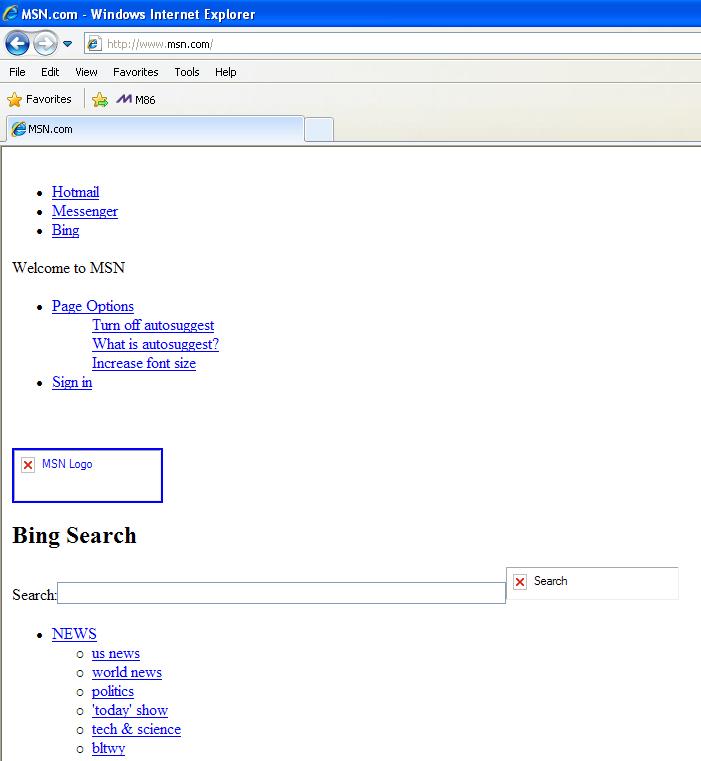
Task: Click the Add to Favorites Bar icon
Action: tap(100, 100)
